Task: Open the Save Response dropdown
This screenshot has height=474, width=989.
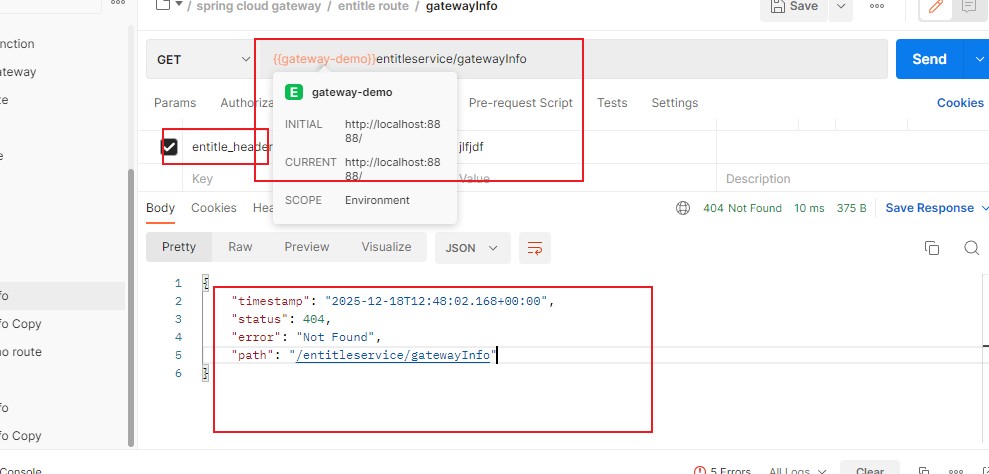Action: pyautogui.click(x=937, y=208)
